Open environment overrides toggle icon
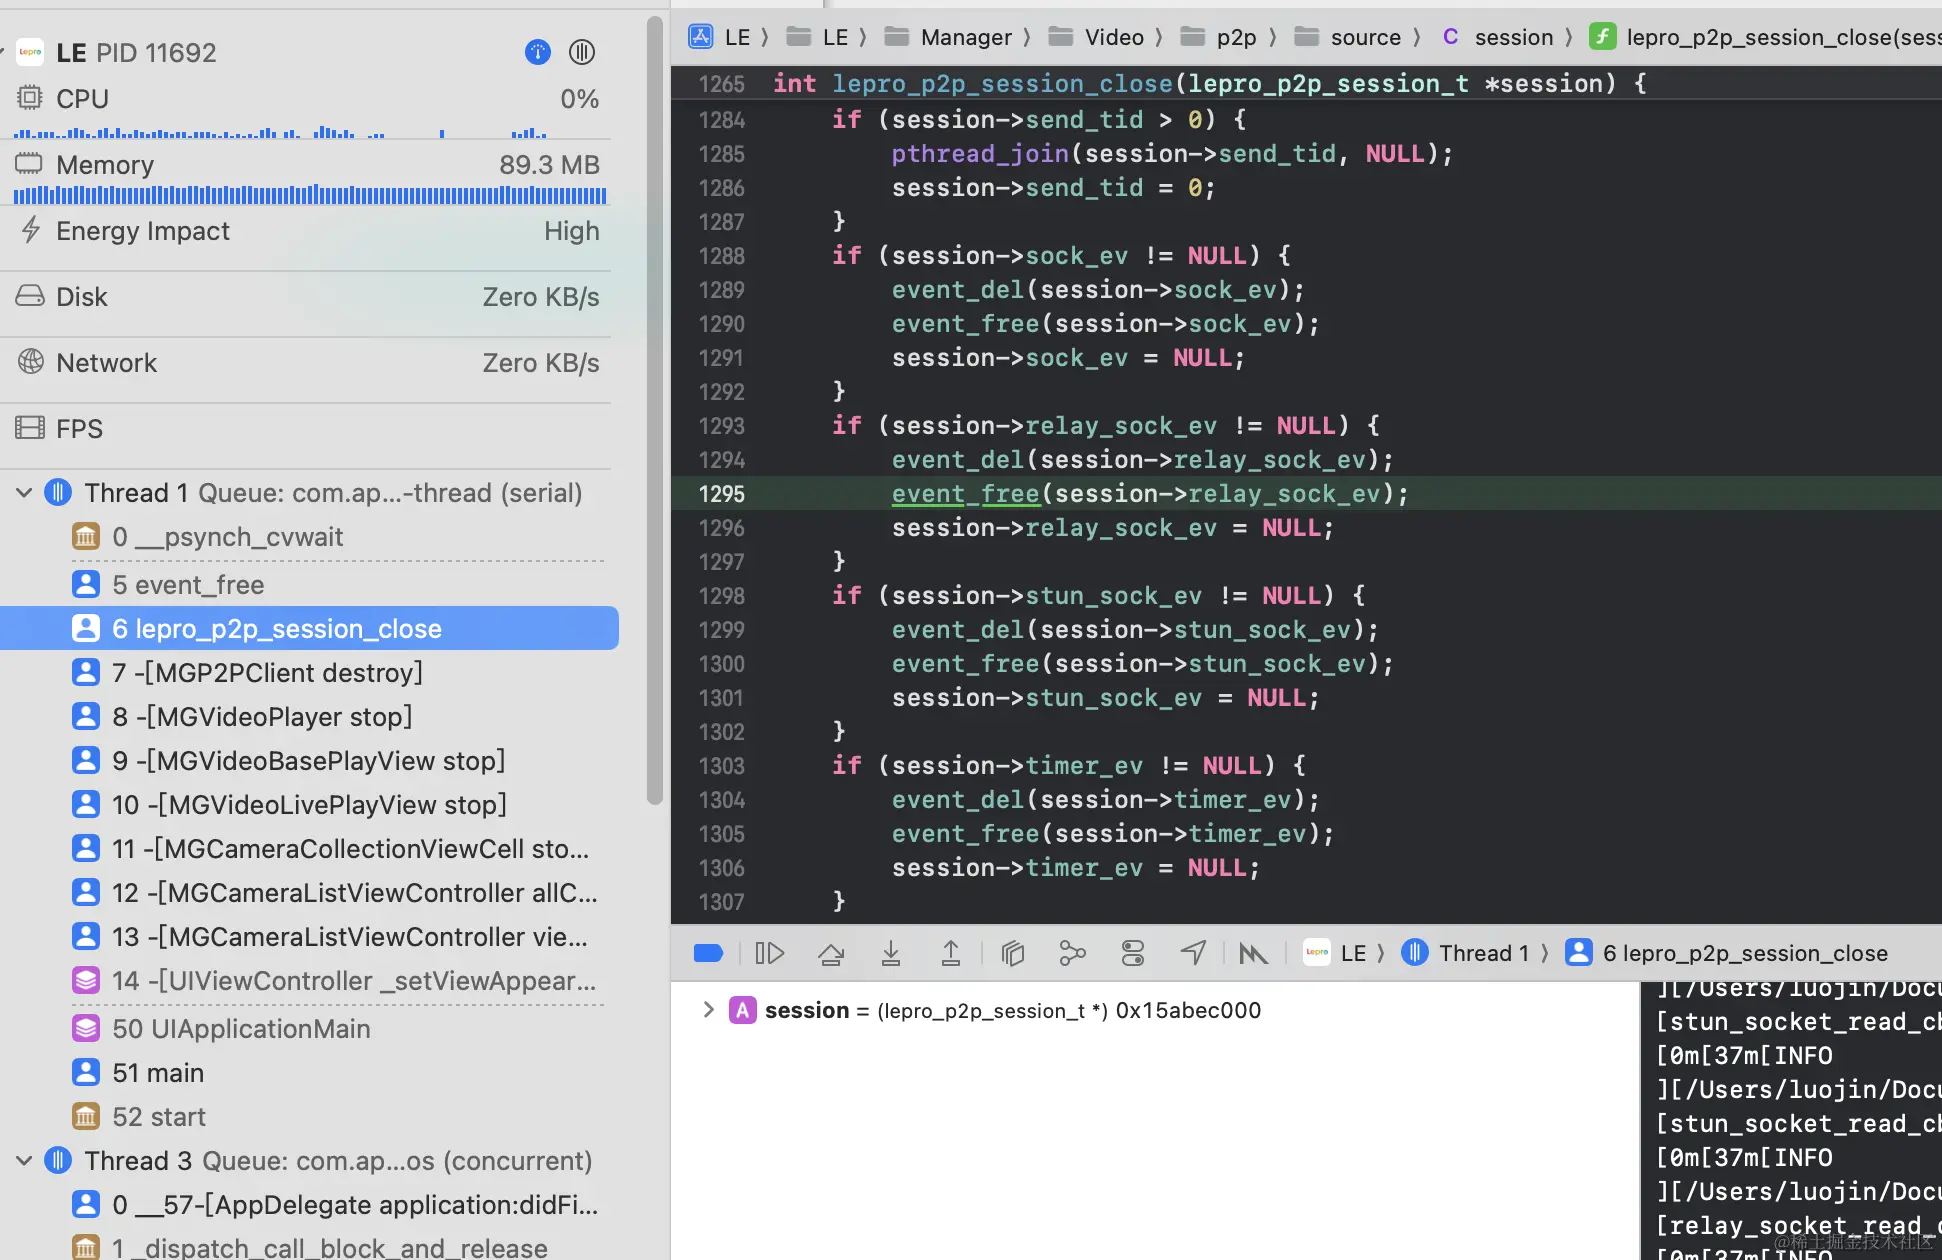Image resolution: width=1942 pixels, height=1260 pixels. pos(1132,953)
